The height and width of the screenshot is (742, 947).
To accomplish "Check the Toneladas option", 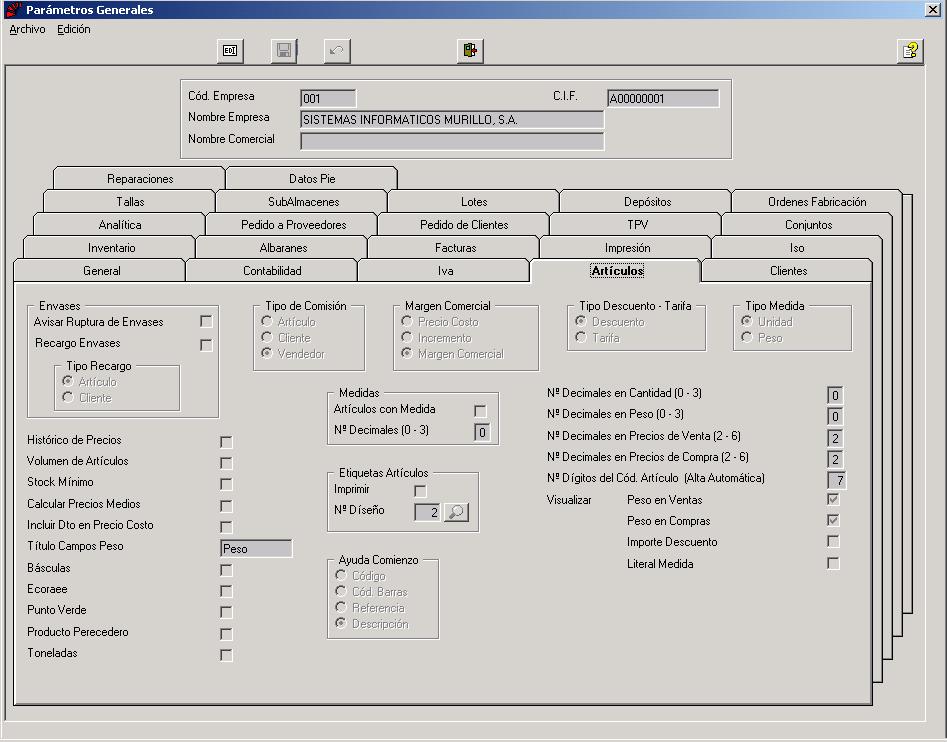I will [226, 655].
